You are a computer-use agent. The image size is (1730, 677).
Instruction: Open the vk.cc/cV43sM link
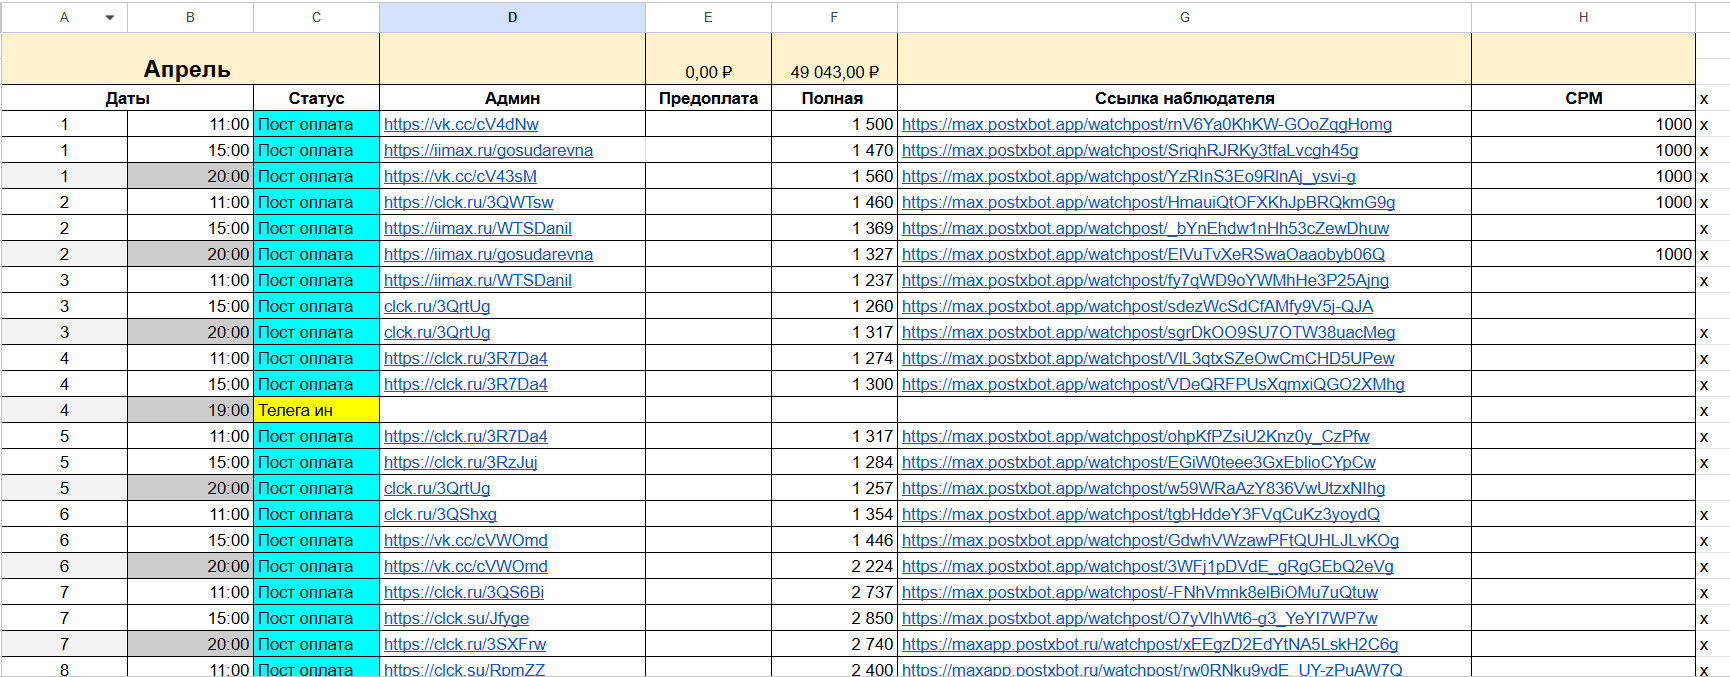460,177
